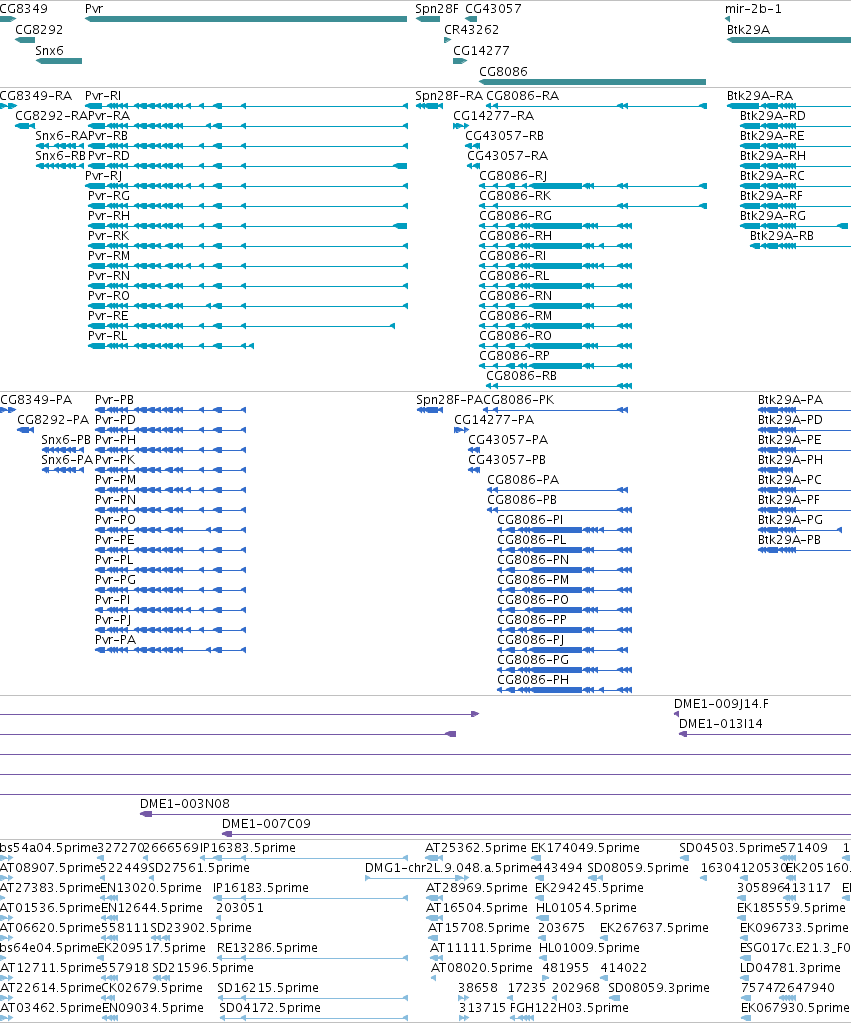Click the Snx6-RB transcript label
Image resolution: width=851 pixels, height=1023 pixels.
[61, 156]
